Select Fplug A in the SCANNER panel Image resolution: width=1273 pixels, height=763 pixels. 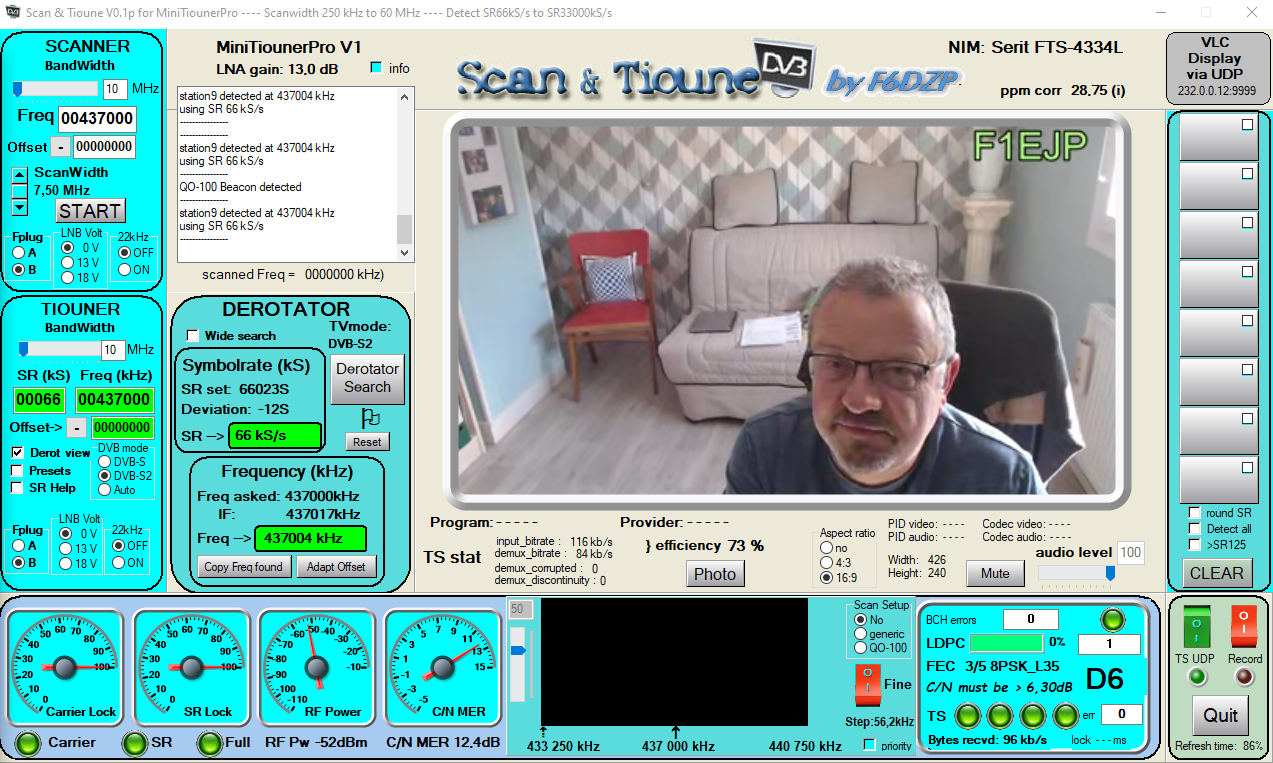(x=17, y=253)
